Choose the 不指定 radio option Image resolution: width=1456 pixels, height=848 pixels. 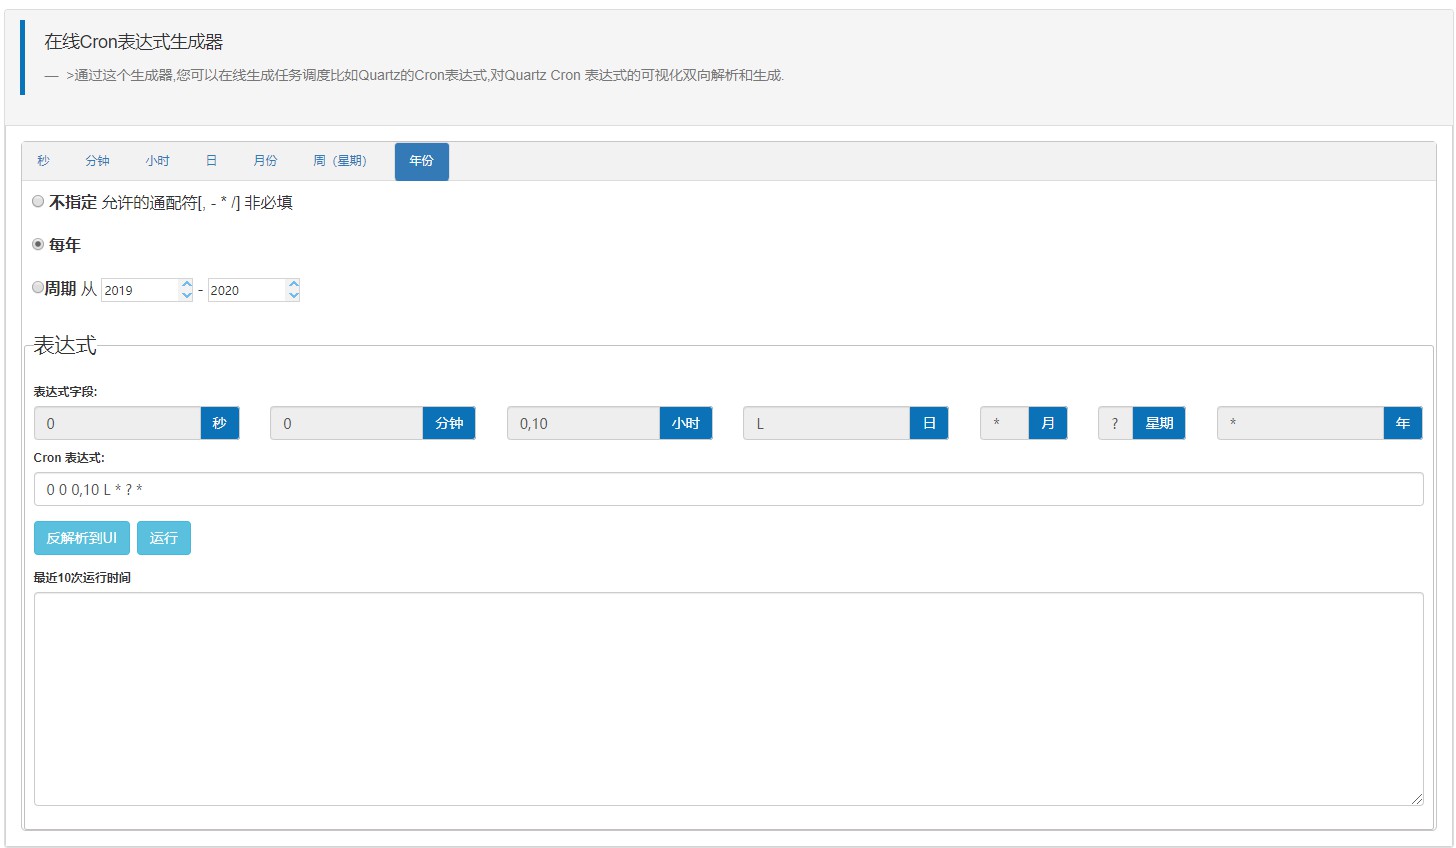[38, 202]
